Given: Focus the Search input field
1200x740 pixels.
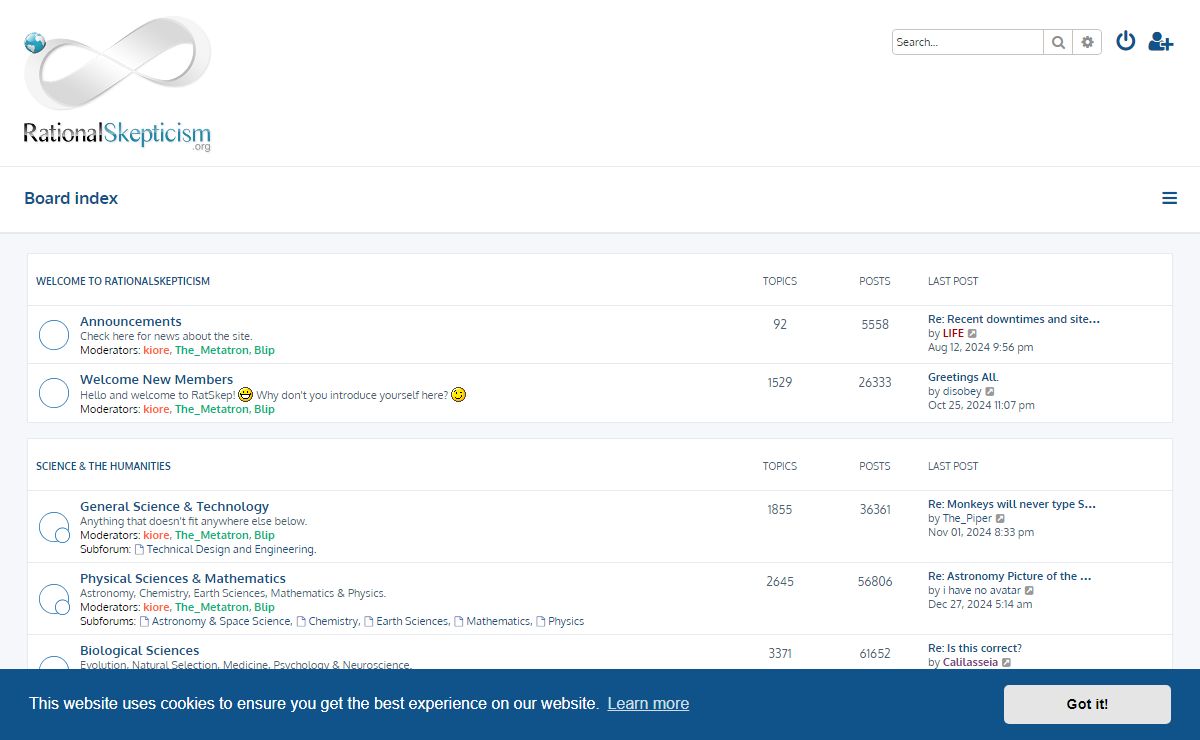Looking at the screenshot, I should click(968, 42).
